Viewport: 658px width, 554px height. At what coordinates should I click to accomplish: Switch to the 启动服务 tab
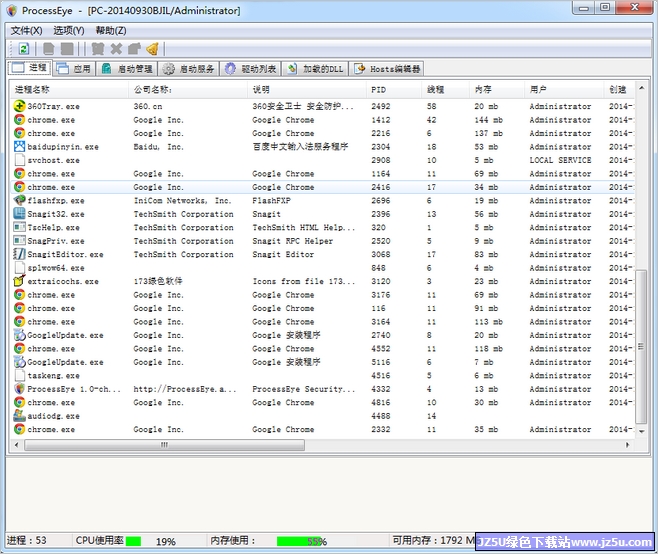pyautogui.click(x=188, y=68)
